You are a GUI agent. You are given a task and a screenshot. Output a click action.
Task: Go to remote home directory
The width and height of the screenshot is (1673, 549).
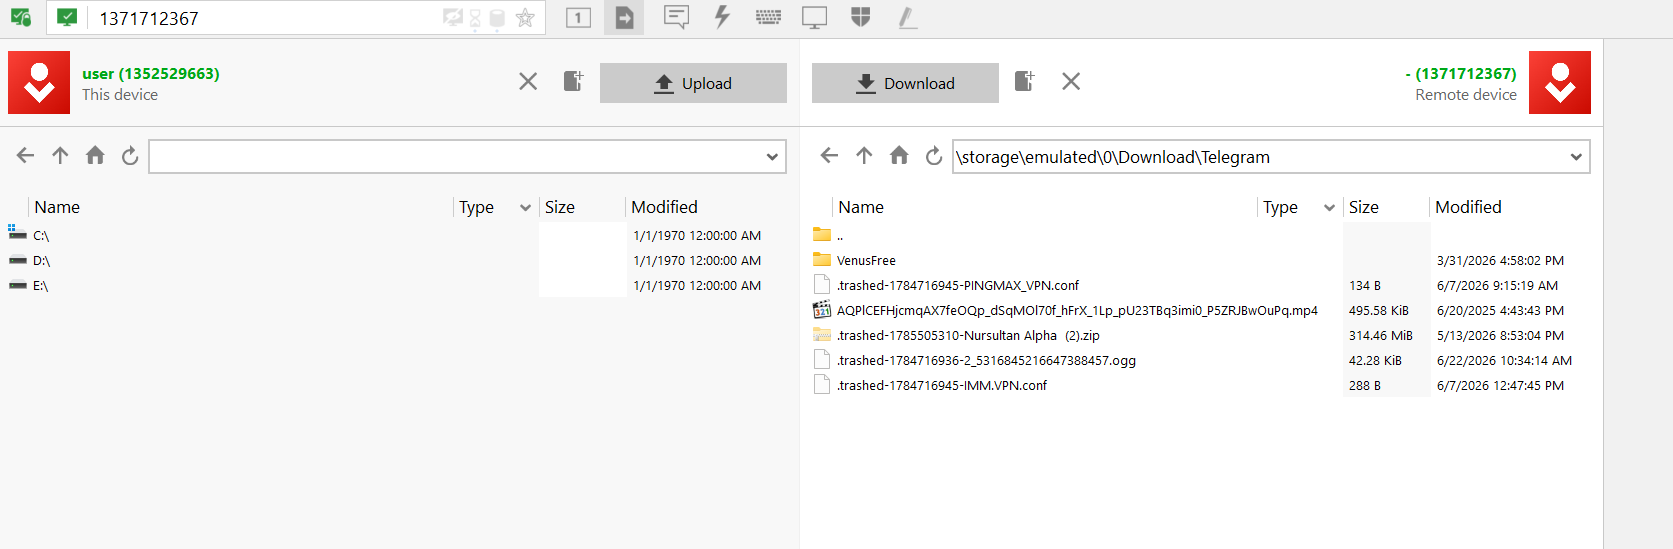[899, 155]
